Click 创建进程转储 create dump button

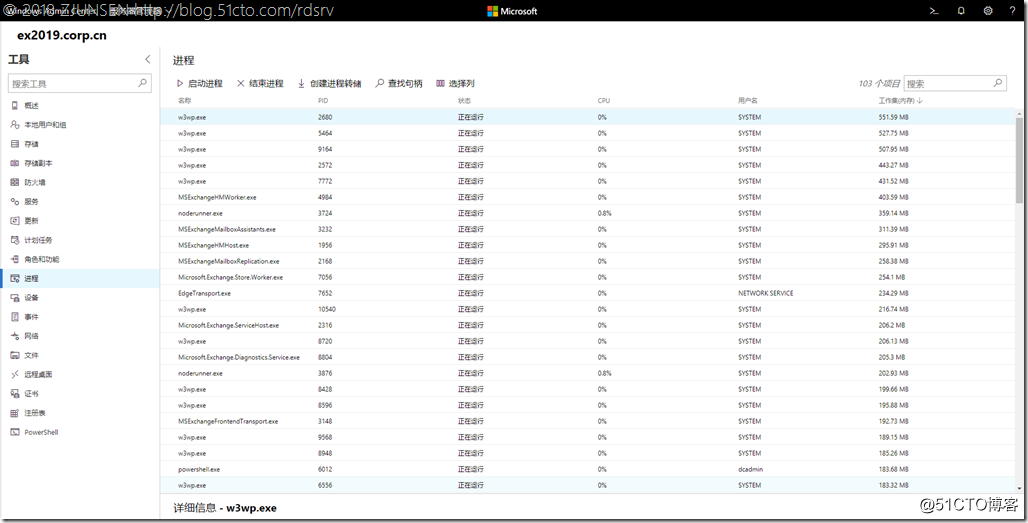[329, 83]
